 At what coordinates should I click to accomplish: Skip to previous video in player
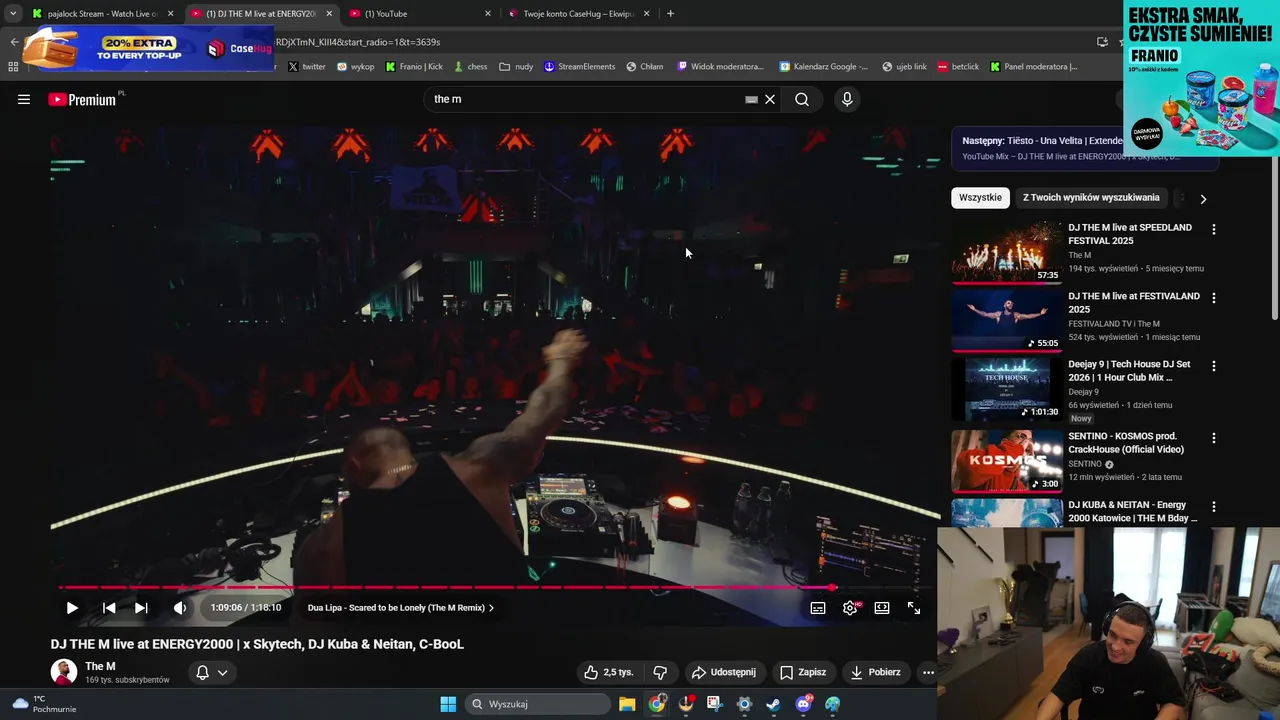point(109,607)
